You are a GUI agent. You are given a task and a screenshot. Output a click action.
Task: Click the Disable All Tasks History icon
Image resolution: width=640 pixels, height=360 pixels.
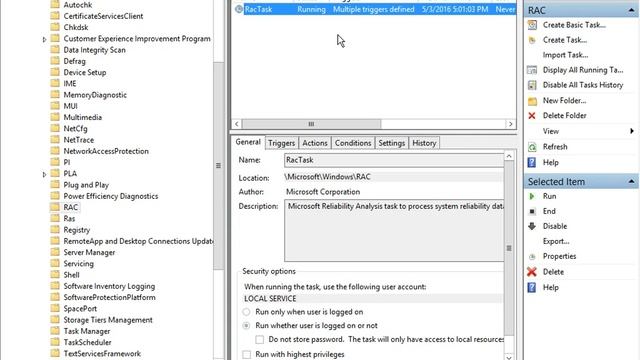[532, 85]
